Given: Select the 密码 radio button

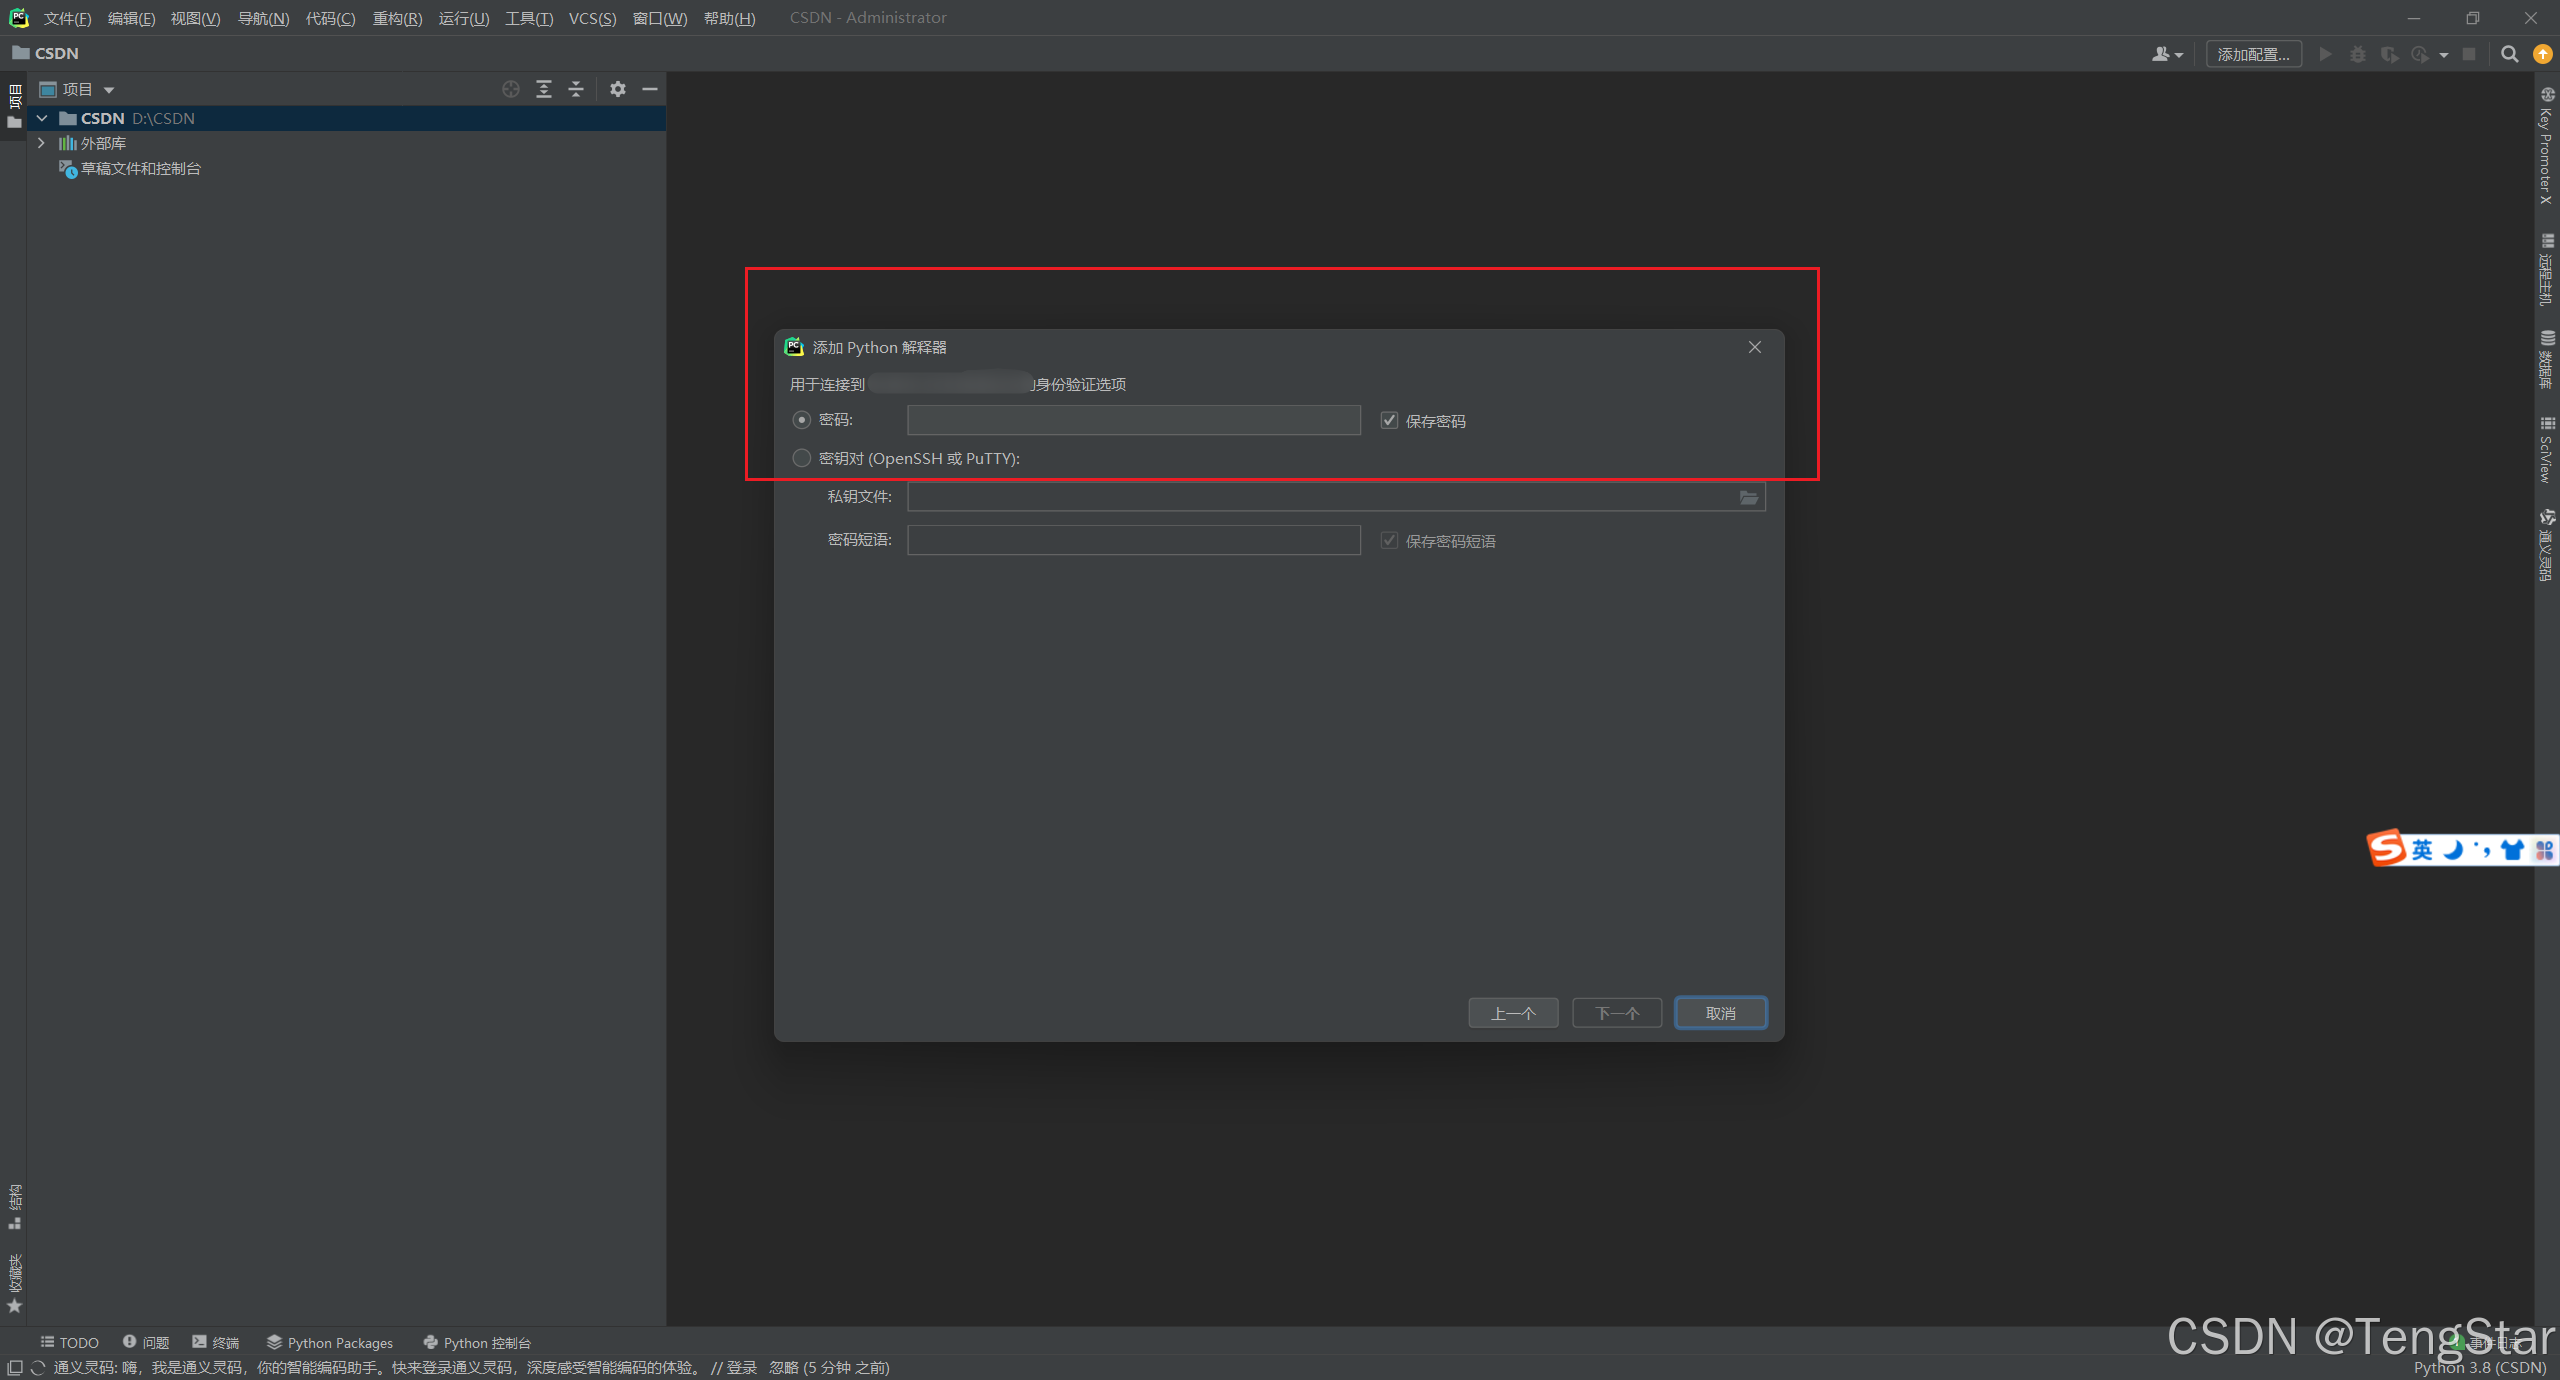Looking at the screenshot, I should [x=802, y=420].
